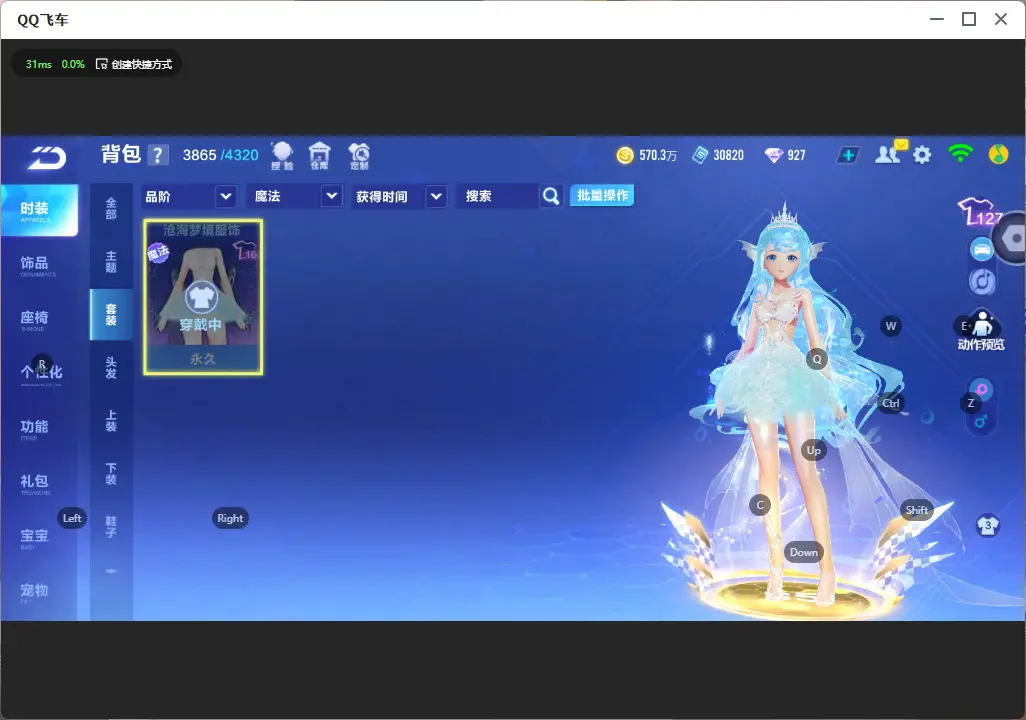Image resolution: width=1026 pixels, height=720 pixels.
Task: Click the 30820 coupon amount
Action: (x=728, y=155)
